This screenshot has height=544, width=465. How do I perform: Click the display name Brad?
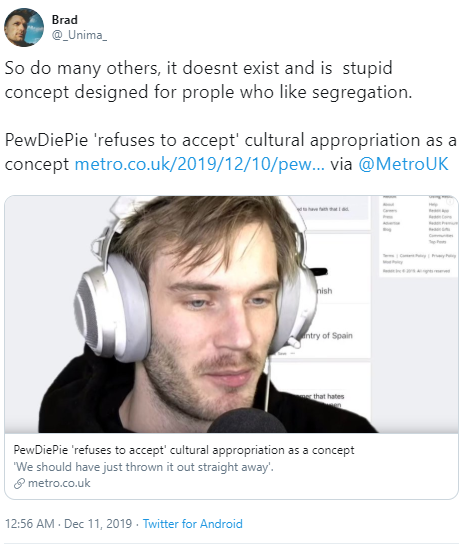click(65, 20)
